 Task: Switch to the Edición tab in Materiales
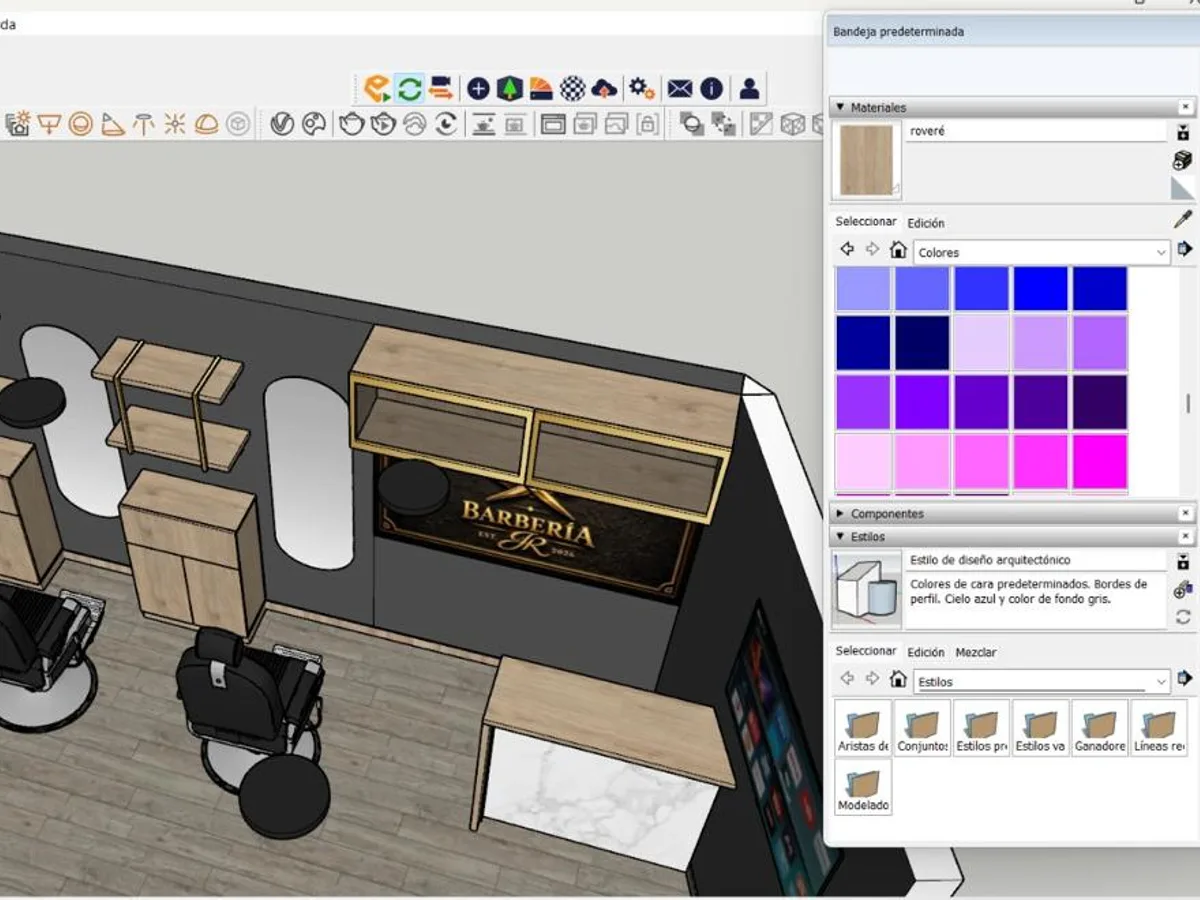click(926, 223)
